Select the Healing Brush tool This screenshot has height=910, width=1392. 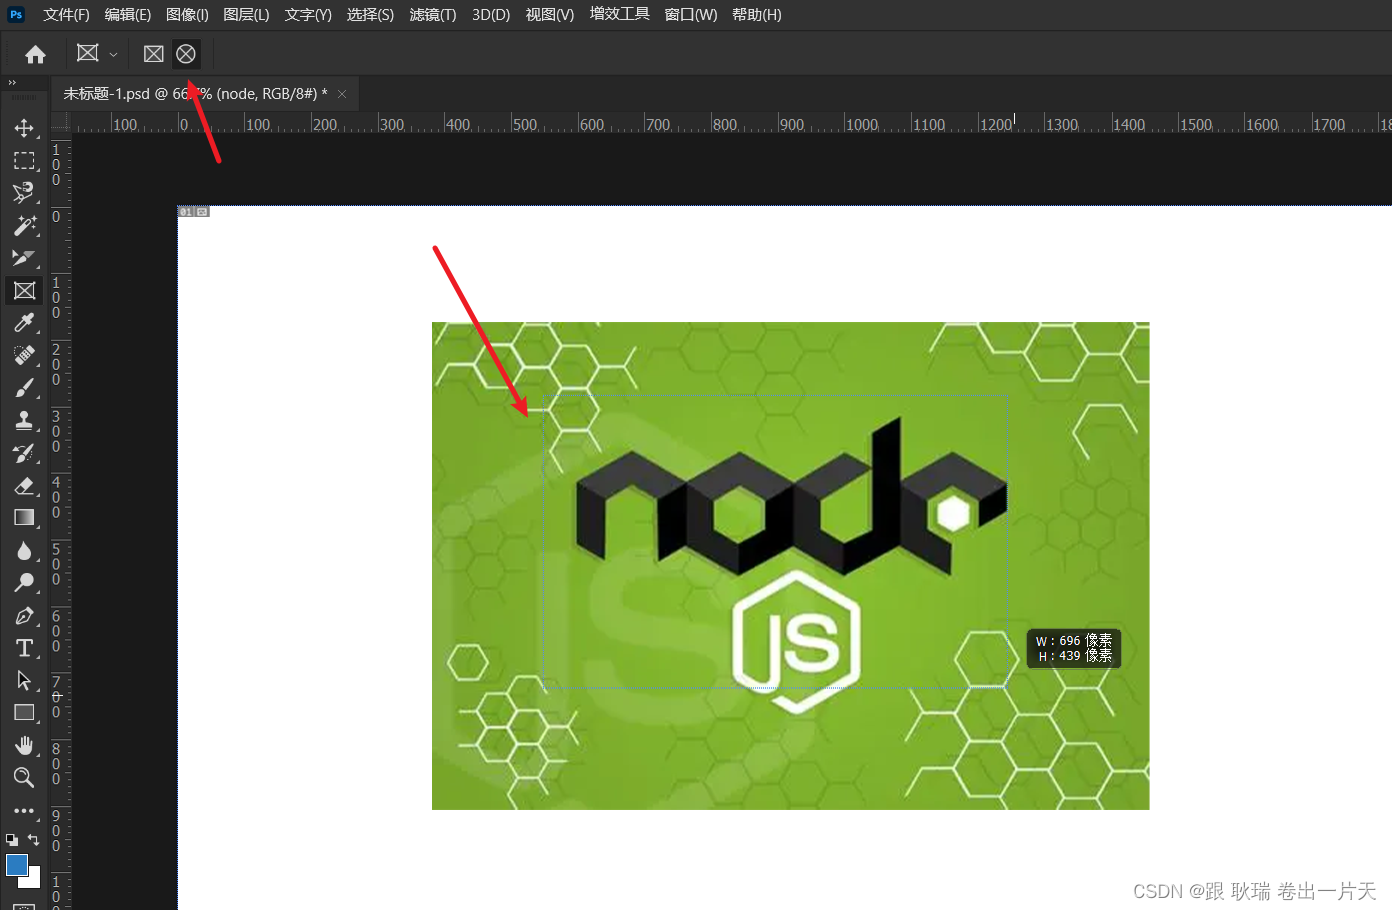point(24,356)
